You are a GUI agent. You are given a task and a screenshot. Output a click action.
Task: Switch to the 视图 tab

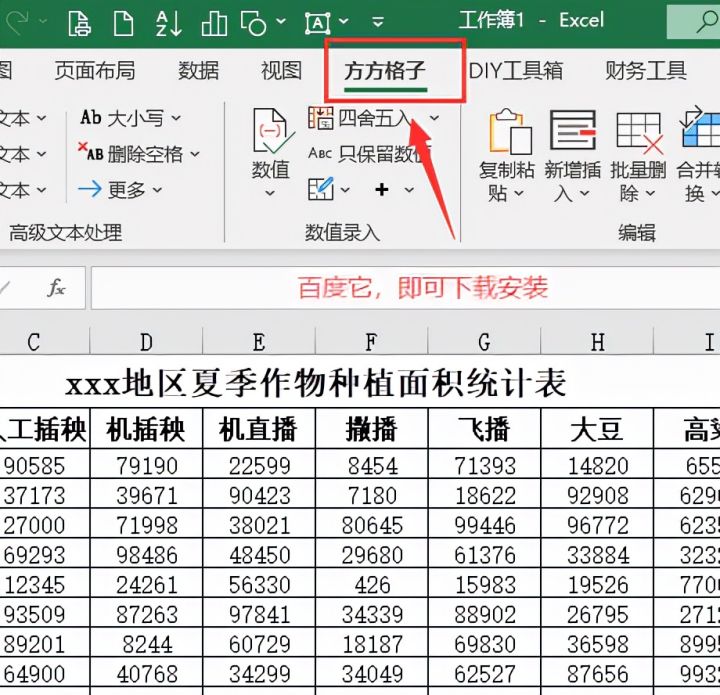click(281, 71)
